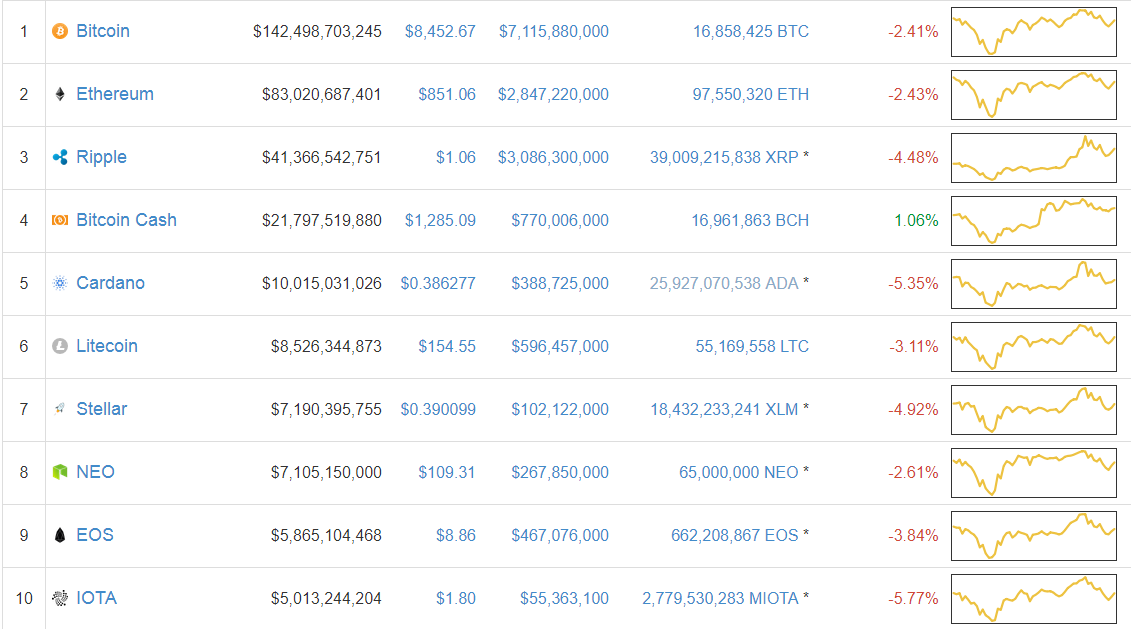1131x629 pixels.
Task: Click IOTA price $1.80
Action: coord(456,599)
